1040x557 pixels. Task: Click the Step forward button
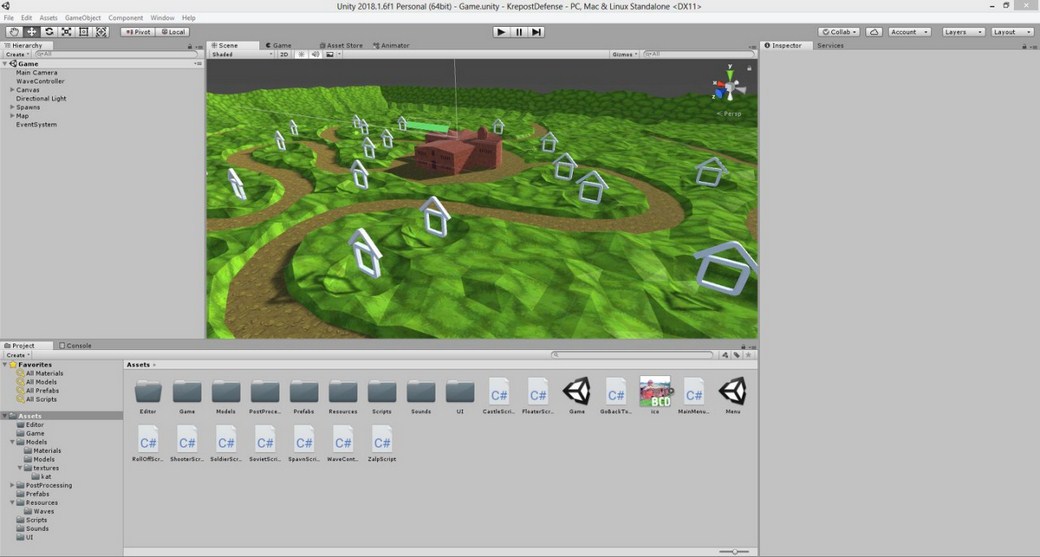pyautogui.click(x=537, y=32)
